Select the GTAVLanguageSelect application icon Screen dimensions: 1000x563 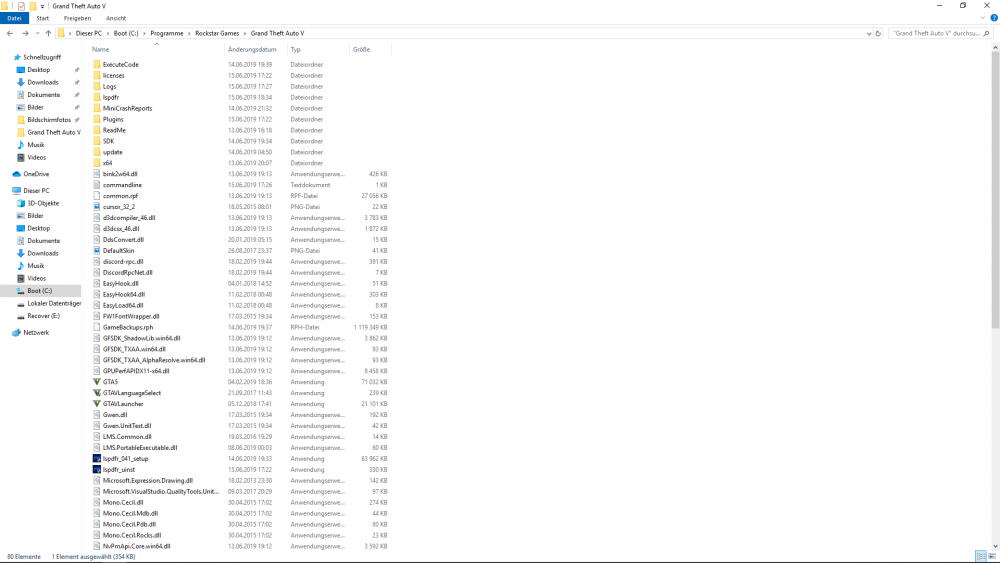point(97,393)
